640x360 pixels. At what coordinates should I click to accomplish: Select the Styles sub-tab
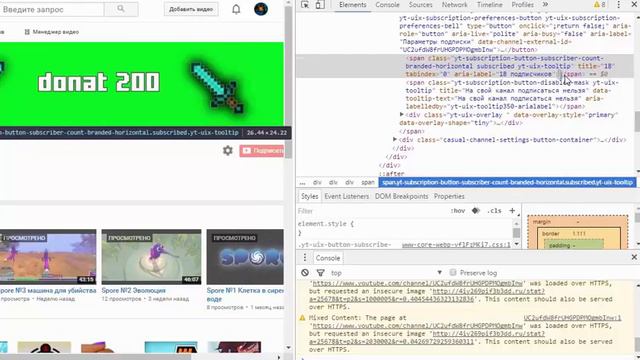[309, 196]
